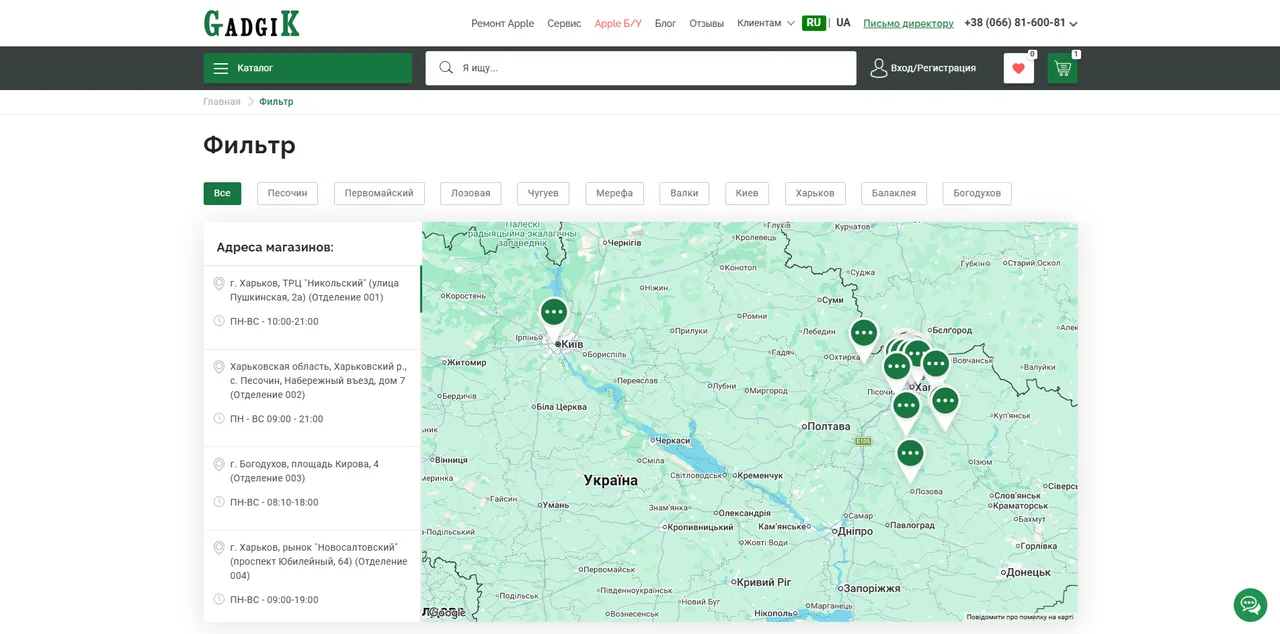The height and width of the screenshot is (634, 1280).
Task: Open the wishlist heart icon
Action: (1018, 69)
